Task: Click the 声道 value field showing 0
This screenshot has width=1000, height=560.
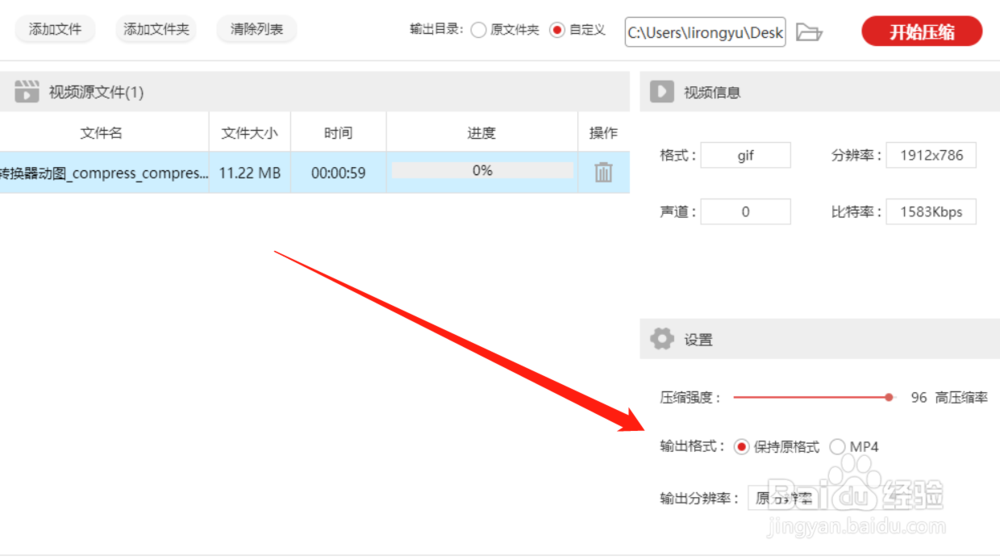Action: (746, 212)
